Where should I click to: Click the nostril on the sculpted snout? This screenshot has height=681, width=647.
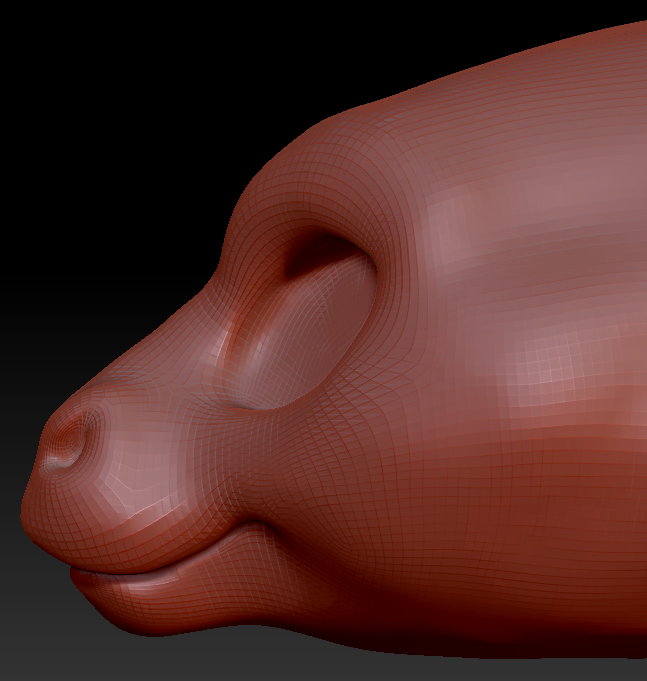tap(69, 439)
